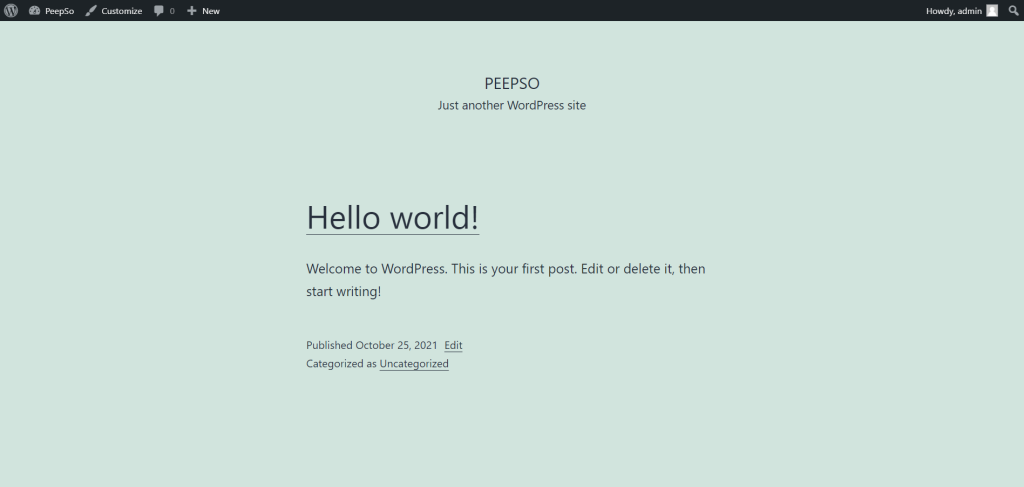Click the comment count zero

[172, 11]
